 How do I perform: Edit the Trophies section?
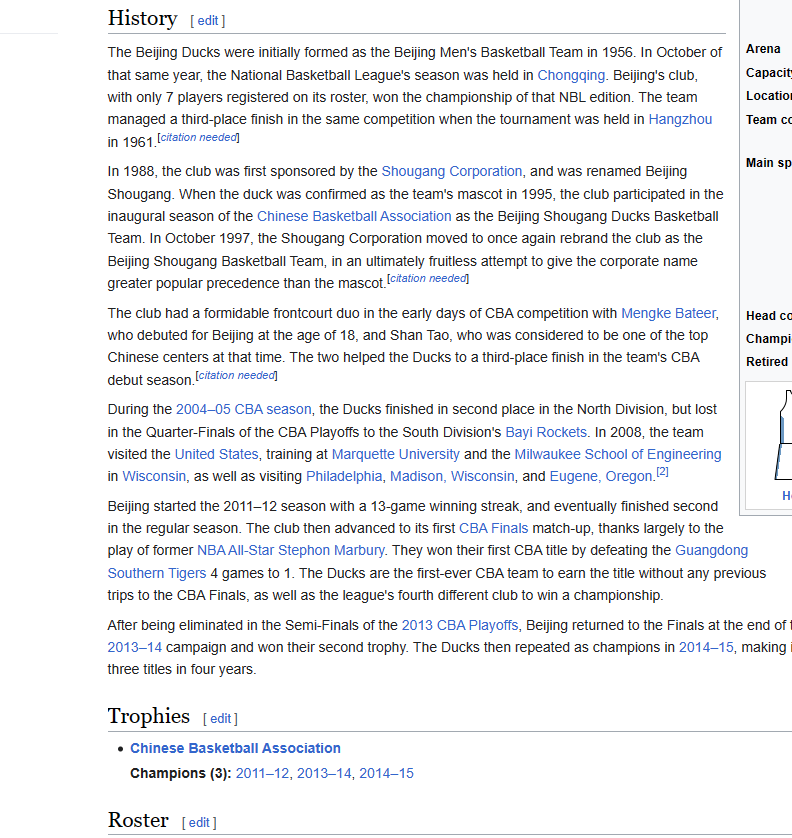tap(220, 719)
